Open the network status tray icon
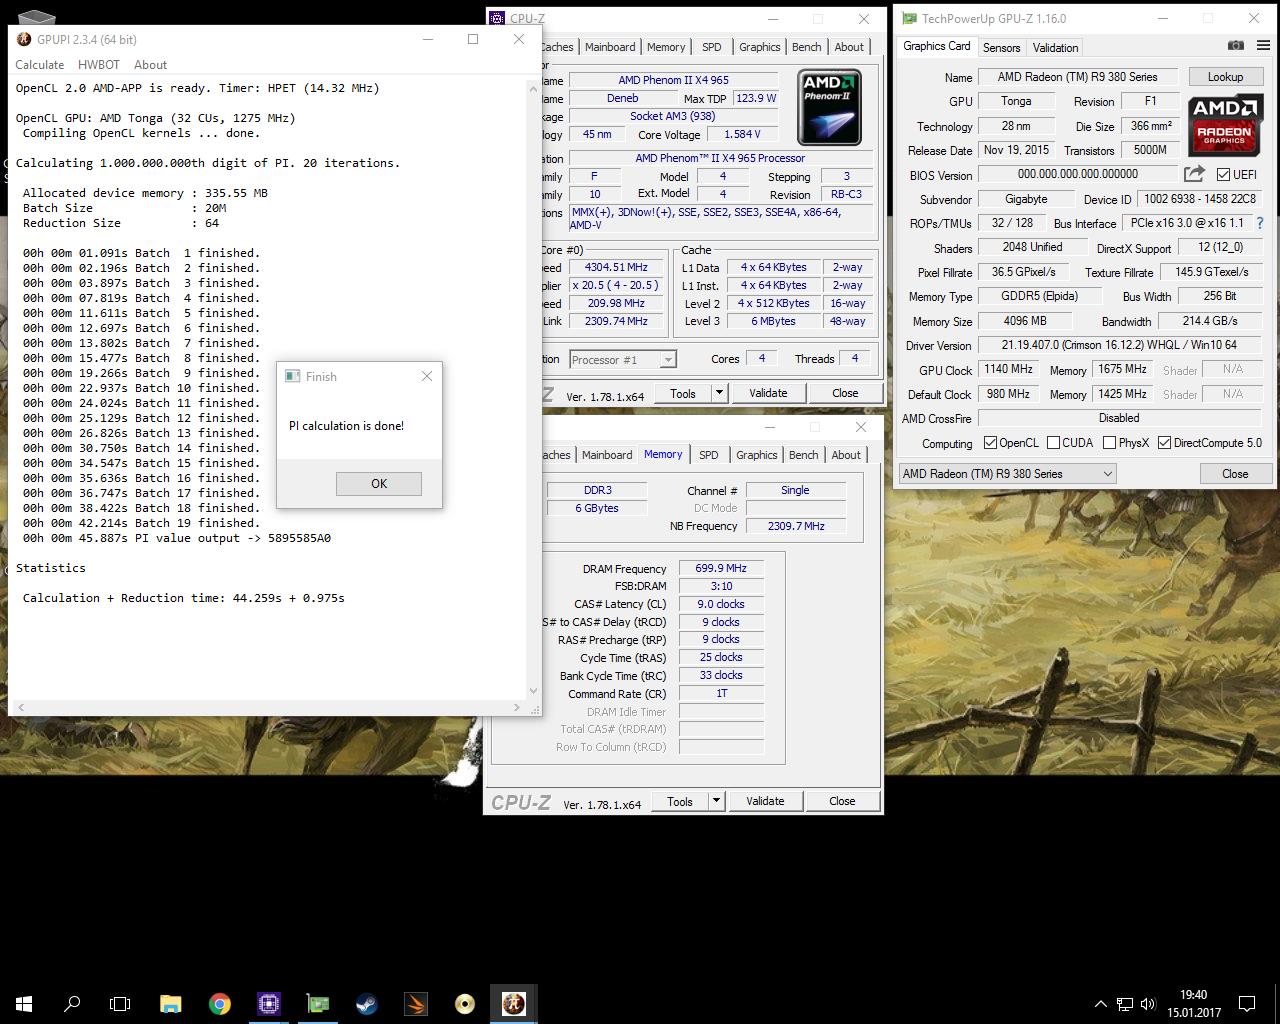1280x1024 pixels. (x=1125, y=1004)
